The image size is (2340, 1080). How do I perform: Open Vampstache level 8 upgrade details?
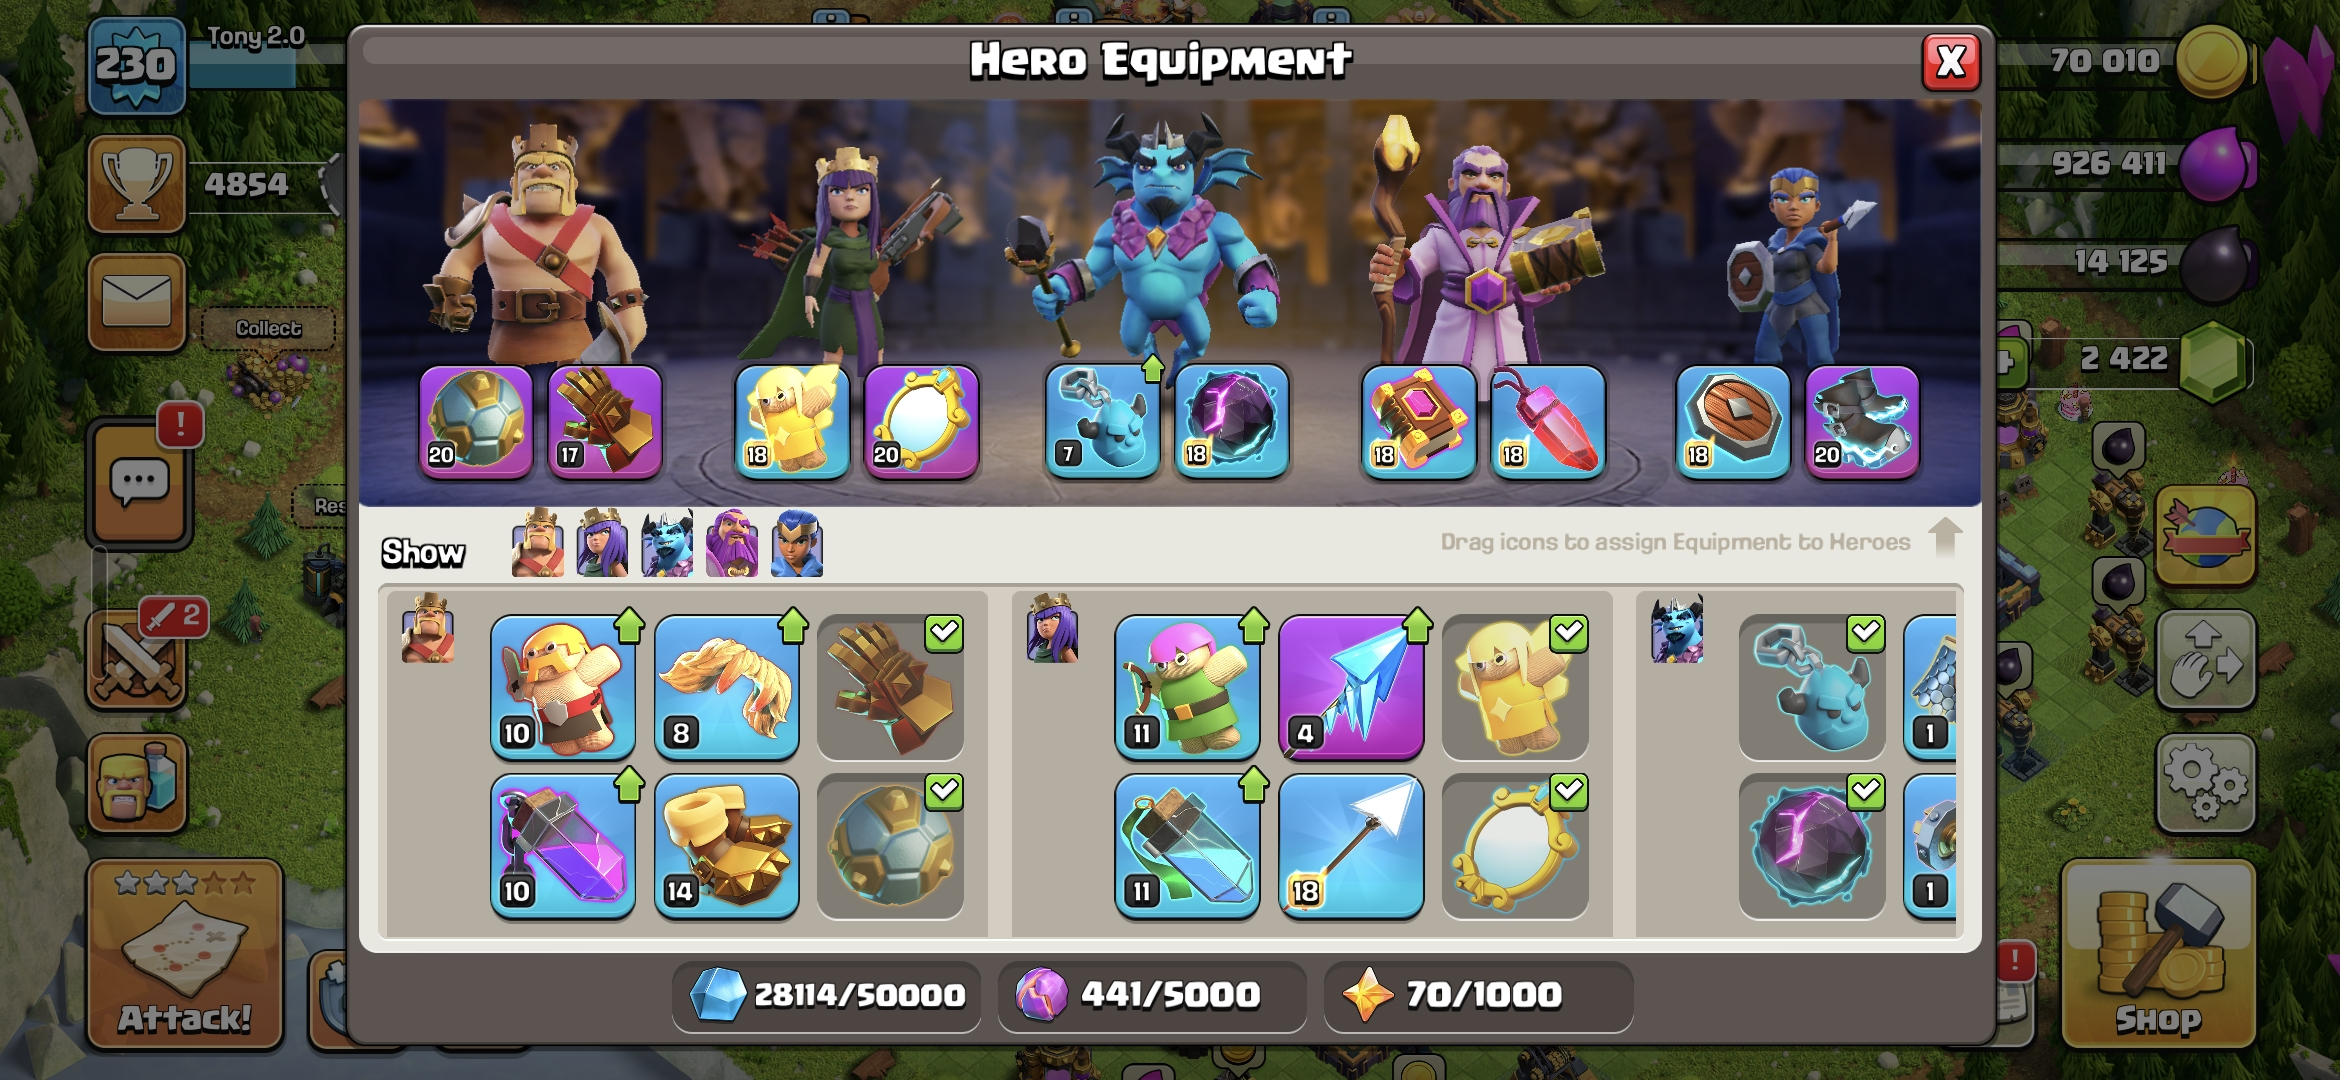tap(727, 688)
